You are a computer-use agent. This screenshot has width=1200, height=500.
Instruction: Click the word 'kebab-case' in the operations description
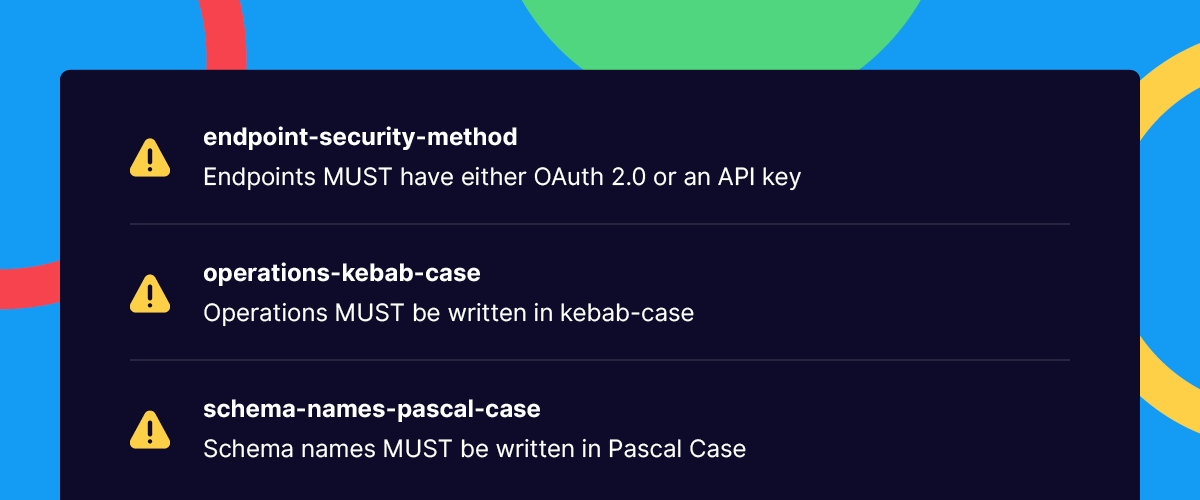click(x=626, y=313)
